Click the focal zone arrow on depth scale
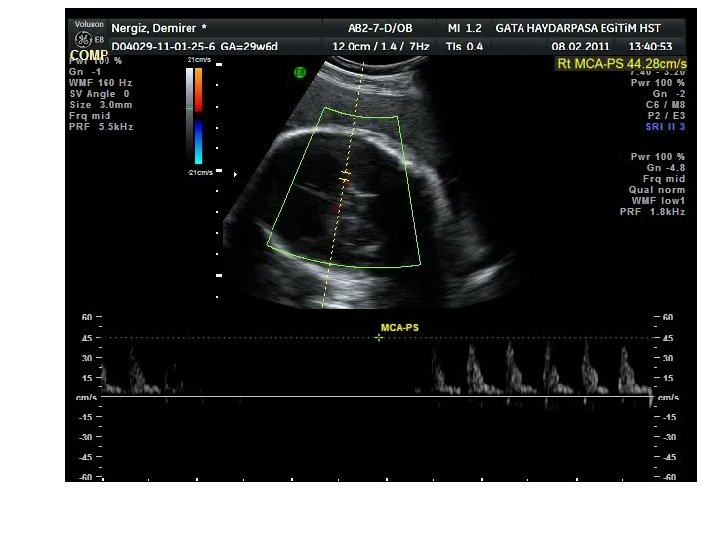720x540 pixels. 236,174
